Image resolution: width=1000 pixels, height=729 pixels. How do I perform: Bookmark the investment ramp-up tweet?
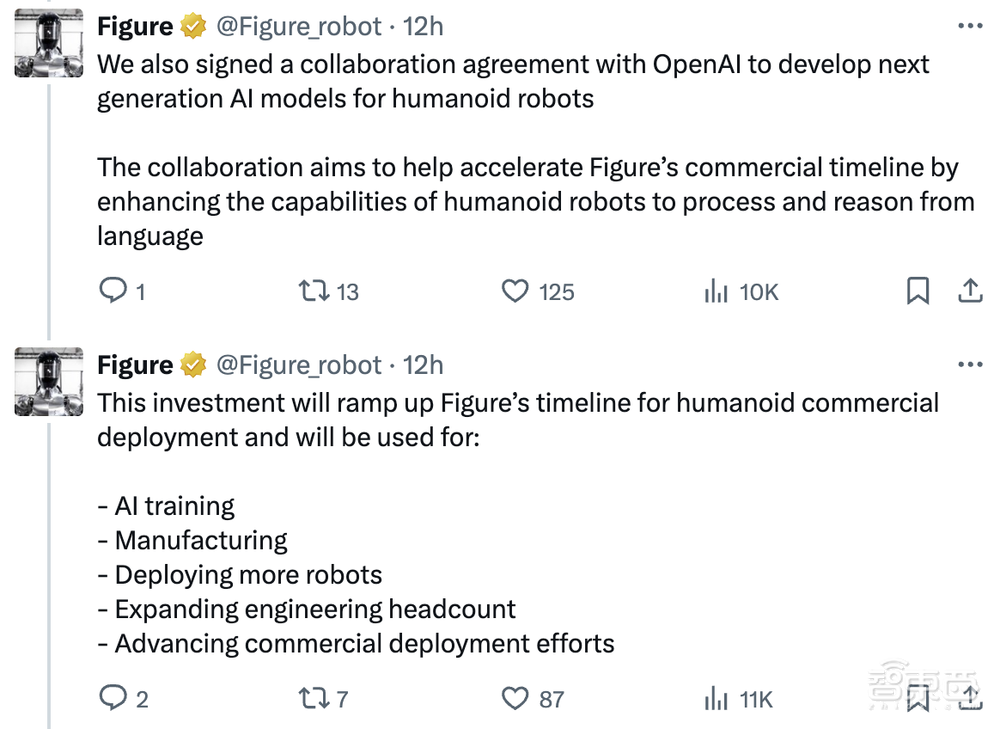click(919, 699)
